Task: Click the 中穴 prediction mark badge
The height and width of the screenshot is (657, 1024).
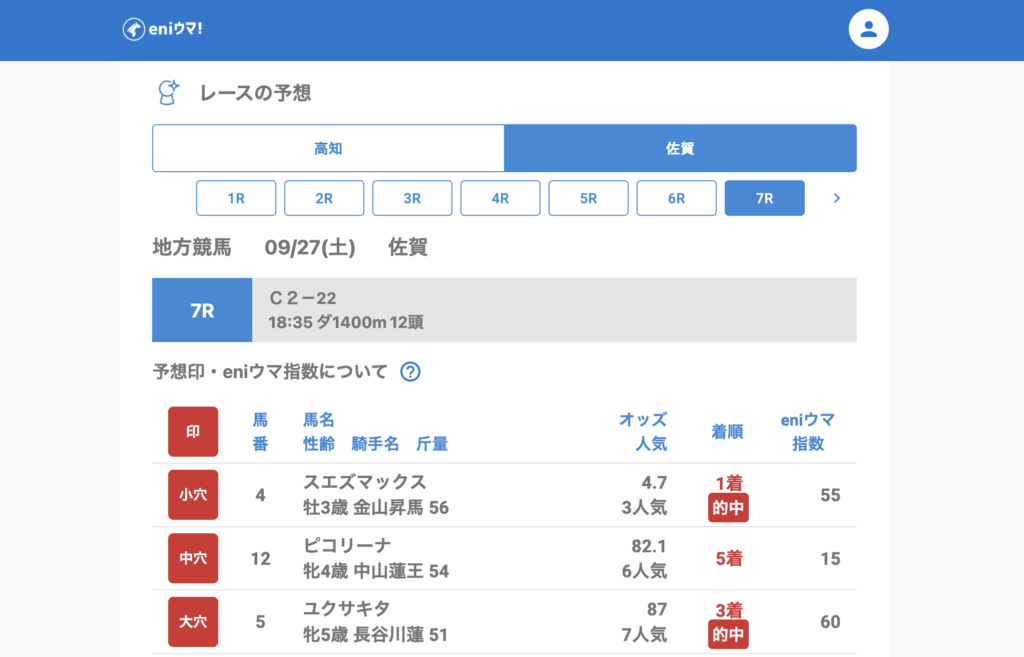Action: tap(193, 559)
